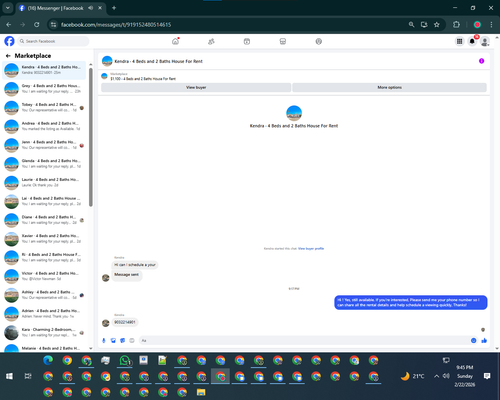Click the Messenger Facebook browser tab
This screenshot has width=500, height=400.
(61, 8)
